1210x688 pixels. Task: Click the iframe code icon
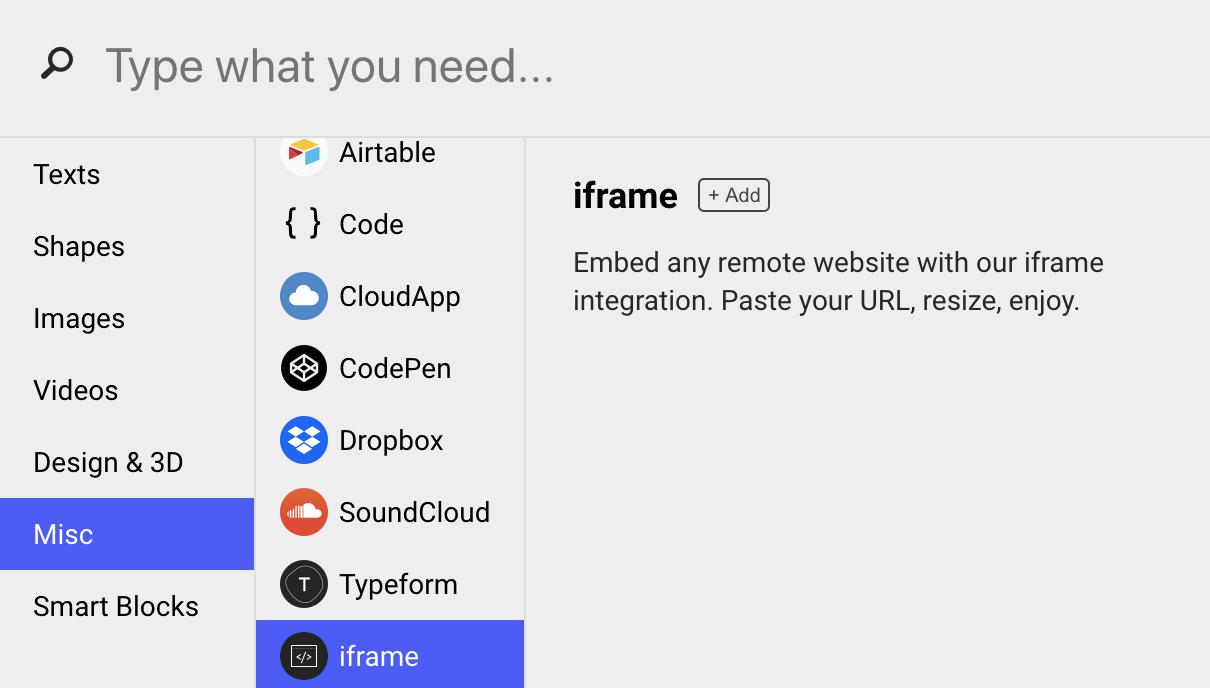pos(304,656)
